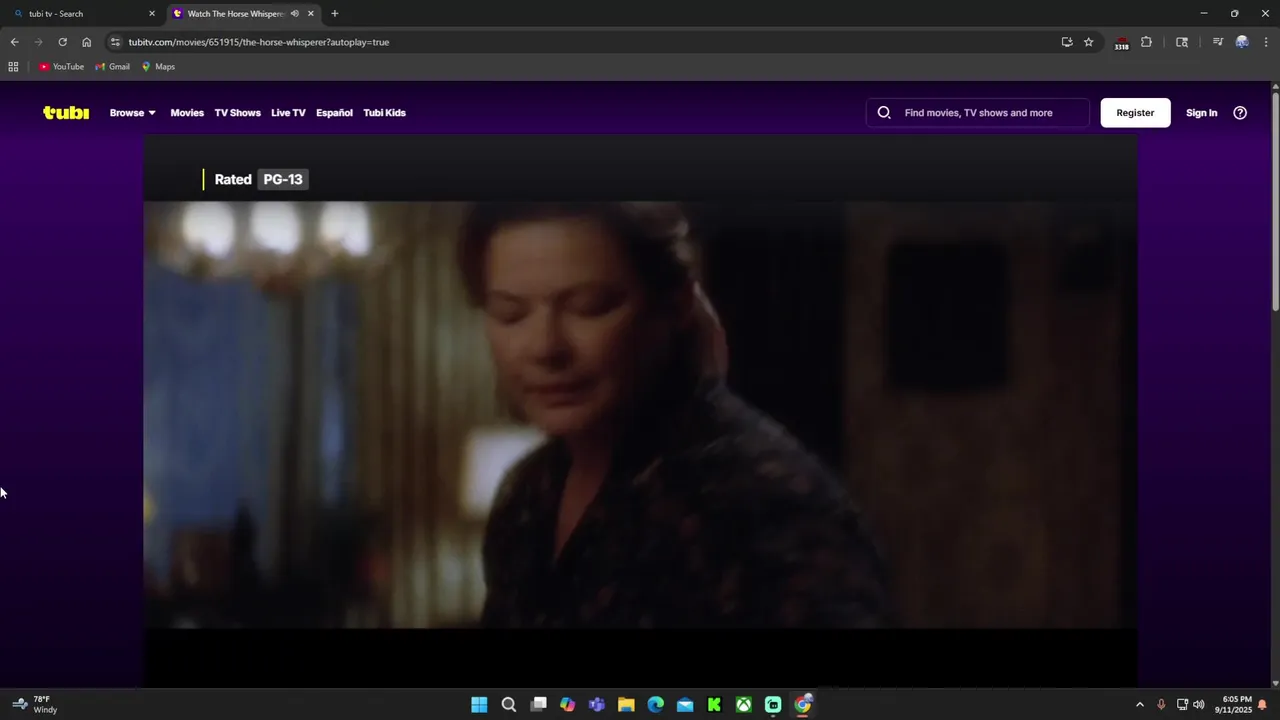Open the Gmail bookmark
Image resolution: width=1280 pixels, height=720 pixels.
112,67
